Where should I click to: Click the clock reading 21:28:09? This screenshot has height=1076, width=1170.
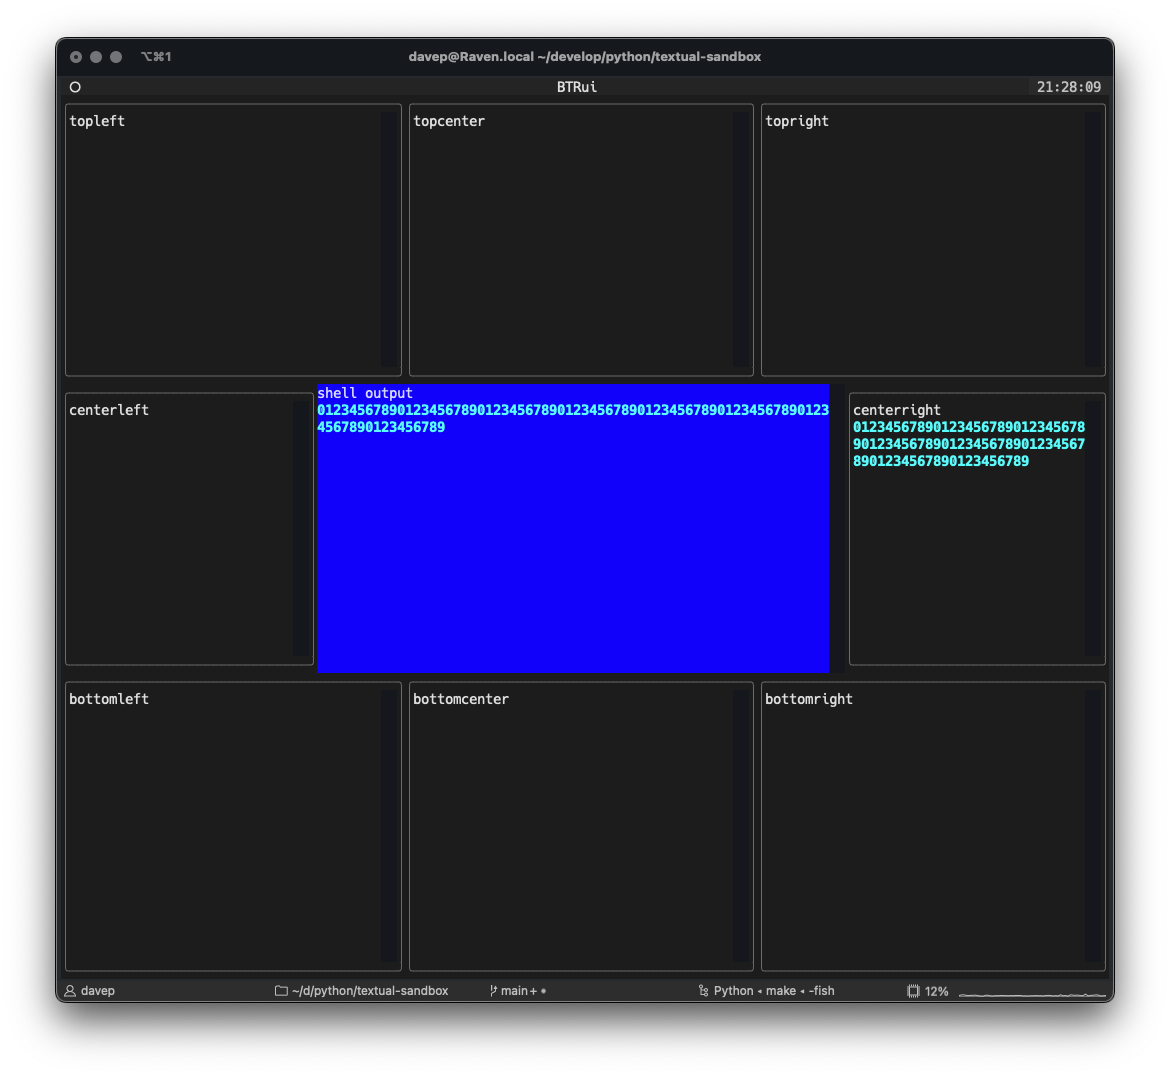[x=1069, y=87]
